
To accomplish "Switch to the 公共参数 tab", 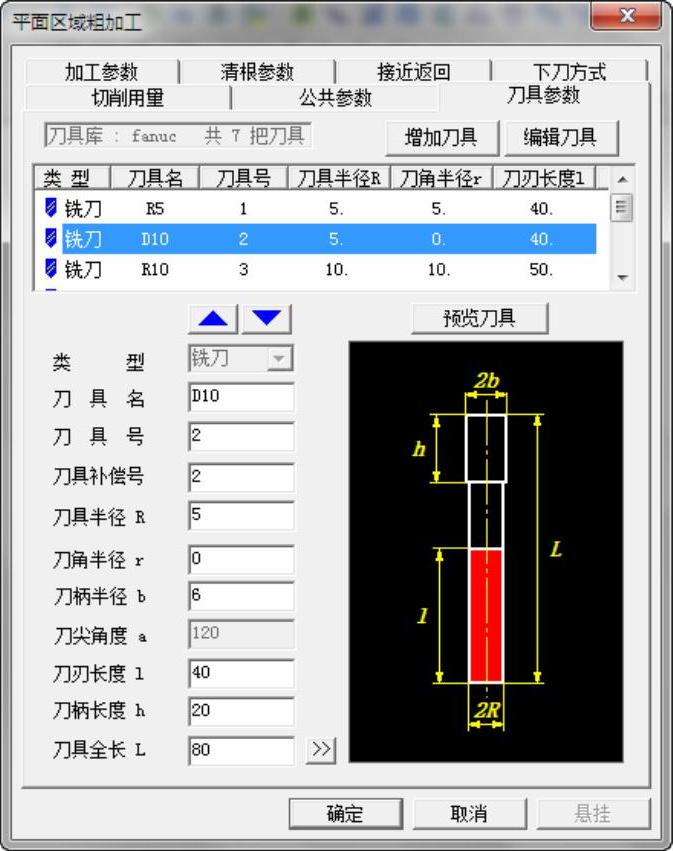I will (335, 98).
